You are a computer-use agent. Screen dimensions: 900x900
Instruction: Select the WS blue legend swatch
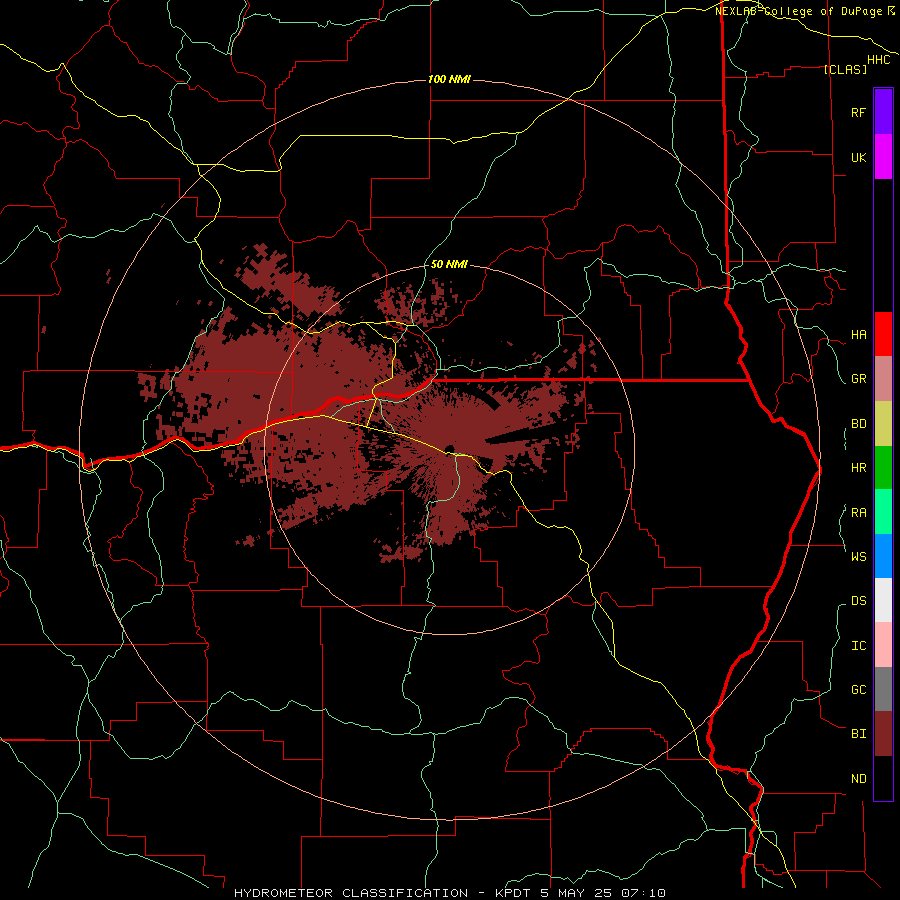(x=883, y=556)
